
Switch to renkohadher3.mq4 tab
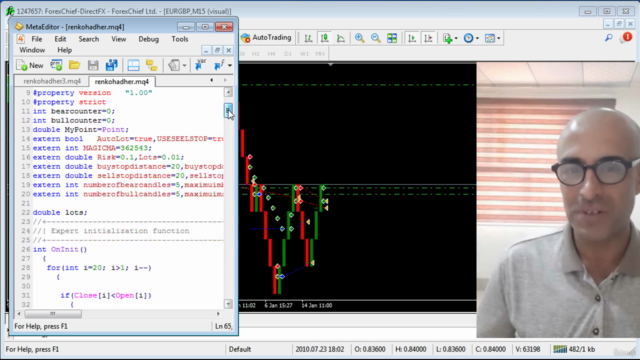pos(52,81)
